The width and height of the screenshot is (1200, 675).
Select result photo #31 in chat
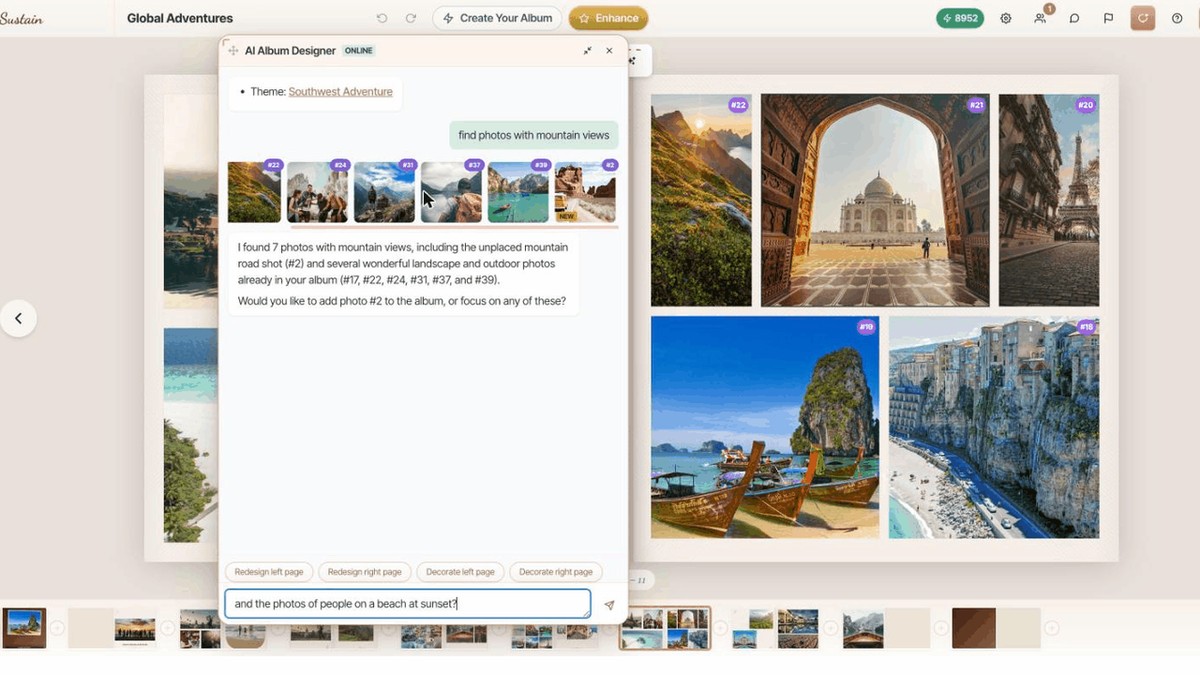385,192
